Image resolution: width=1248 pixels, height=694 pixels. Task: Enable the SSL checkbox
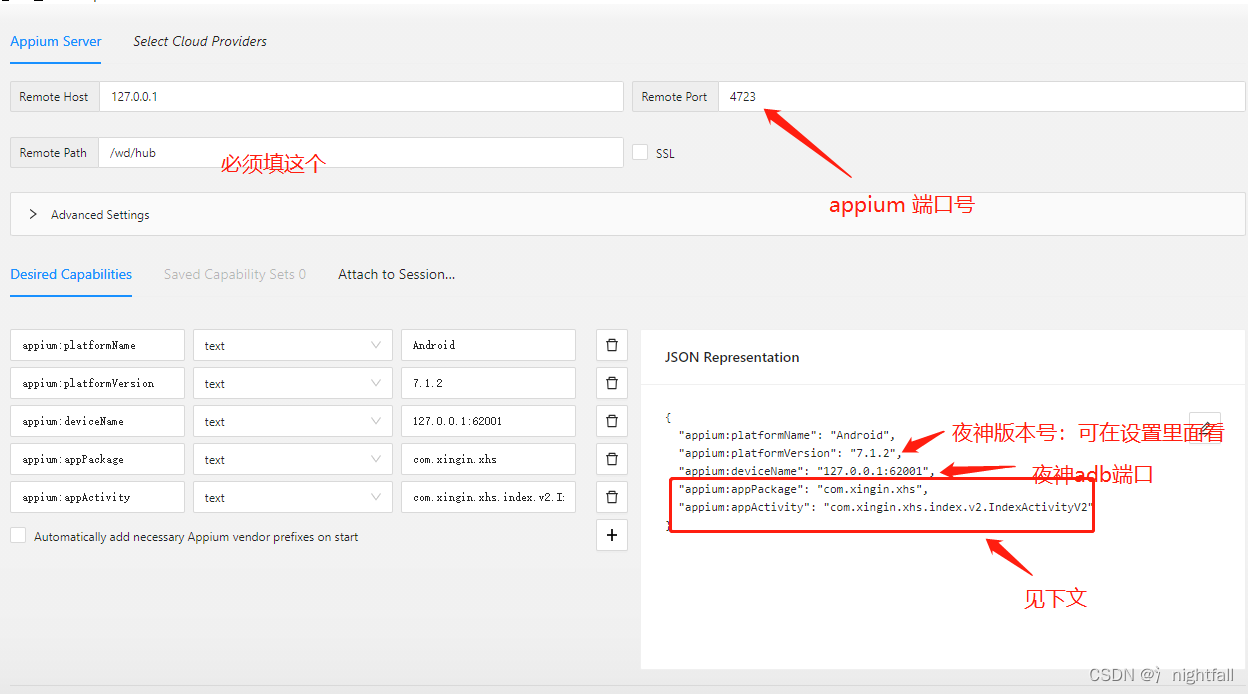click(641, 152)
